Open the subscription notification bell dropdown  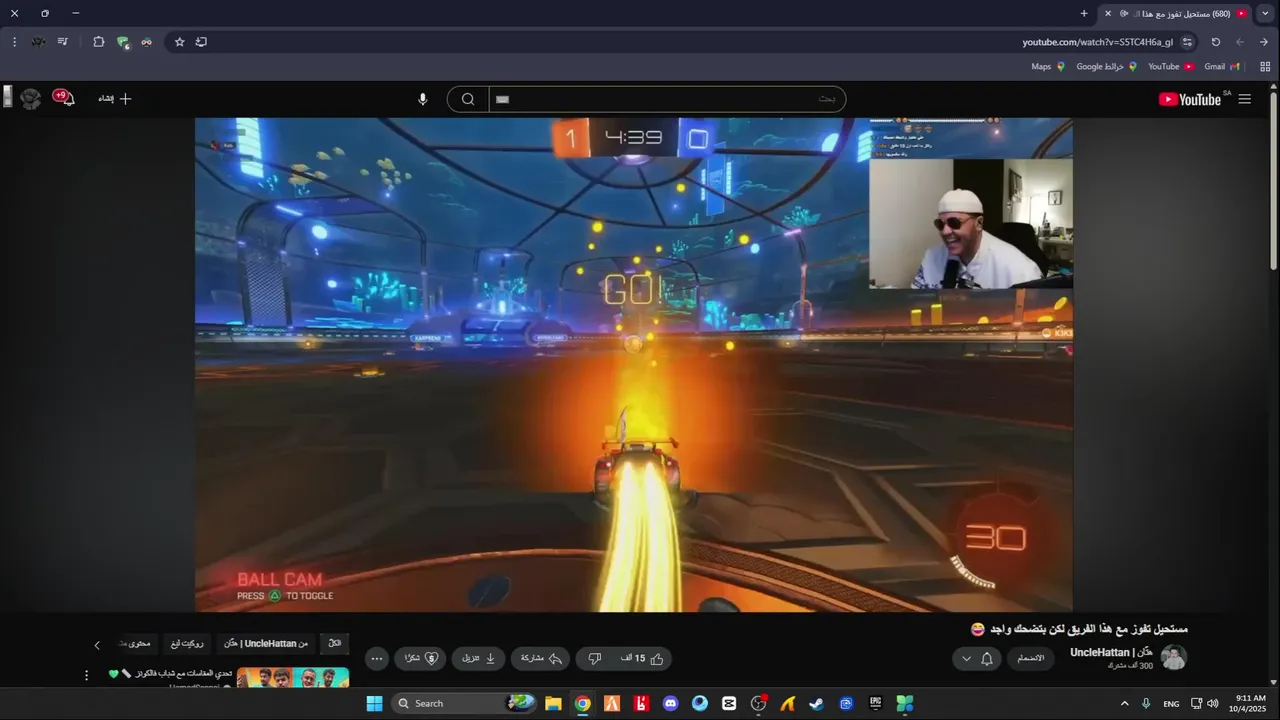click(x=977, y=658)
